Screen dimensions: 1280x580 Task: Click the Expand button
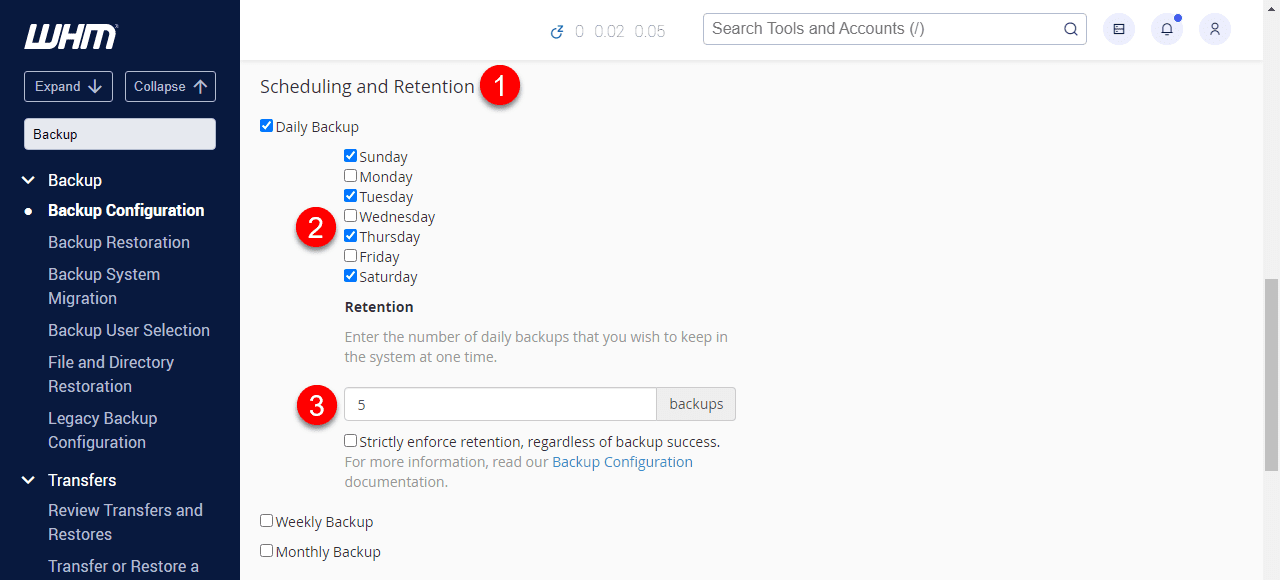[68, 86]
